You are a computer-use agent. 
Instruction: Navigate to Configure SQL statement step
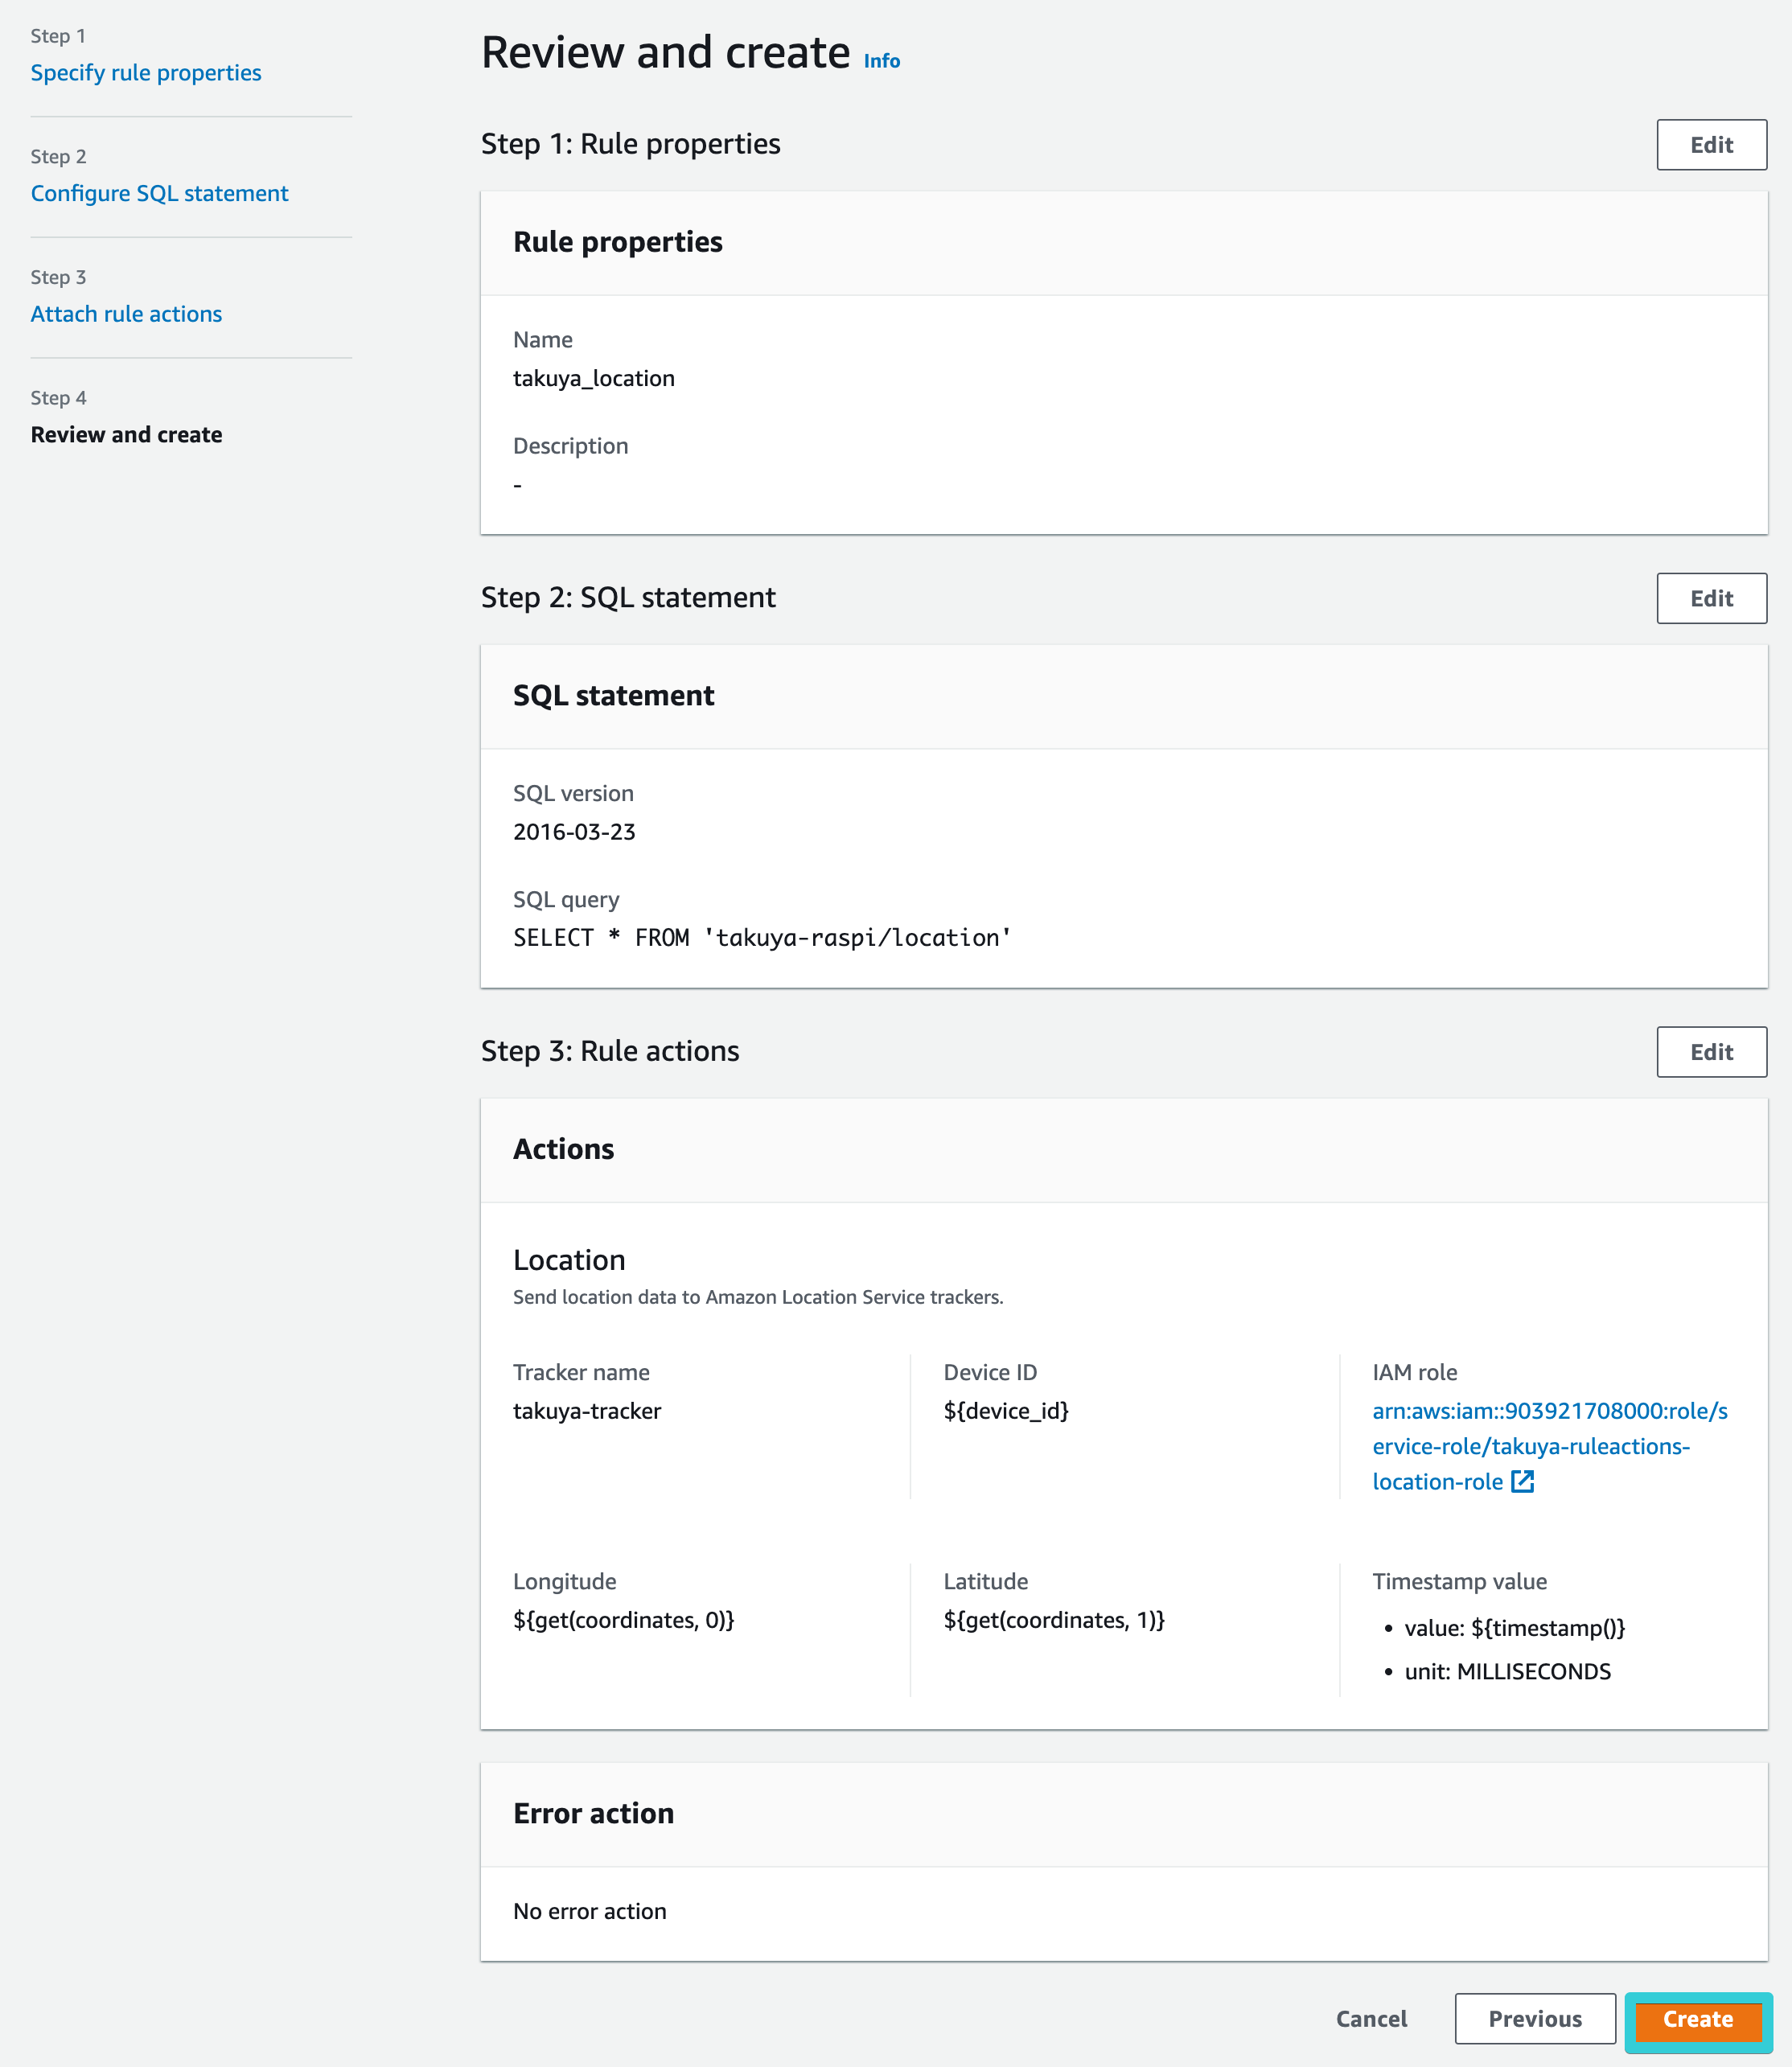pyautogui.click(x=160, y=193)
